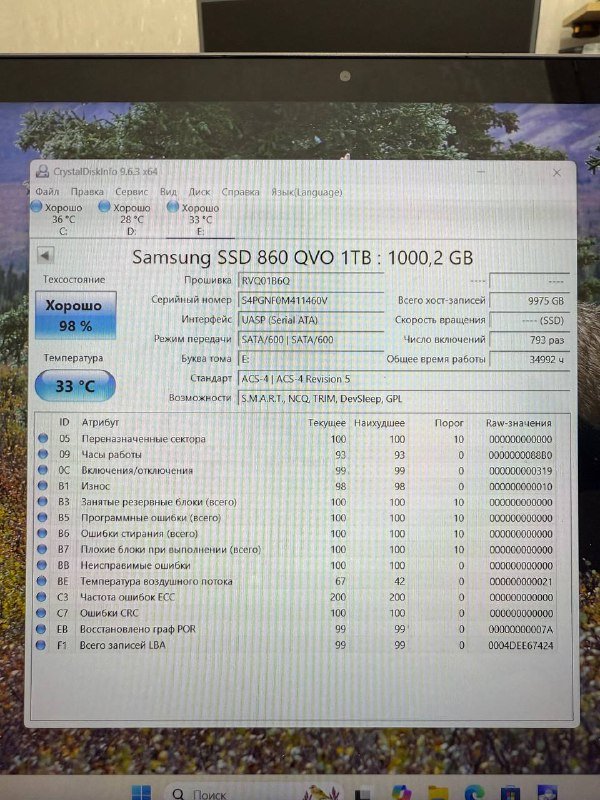Select the blue status orb for disk D:
Viewport: 600px width, 800px height.
(105, 207)
